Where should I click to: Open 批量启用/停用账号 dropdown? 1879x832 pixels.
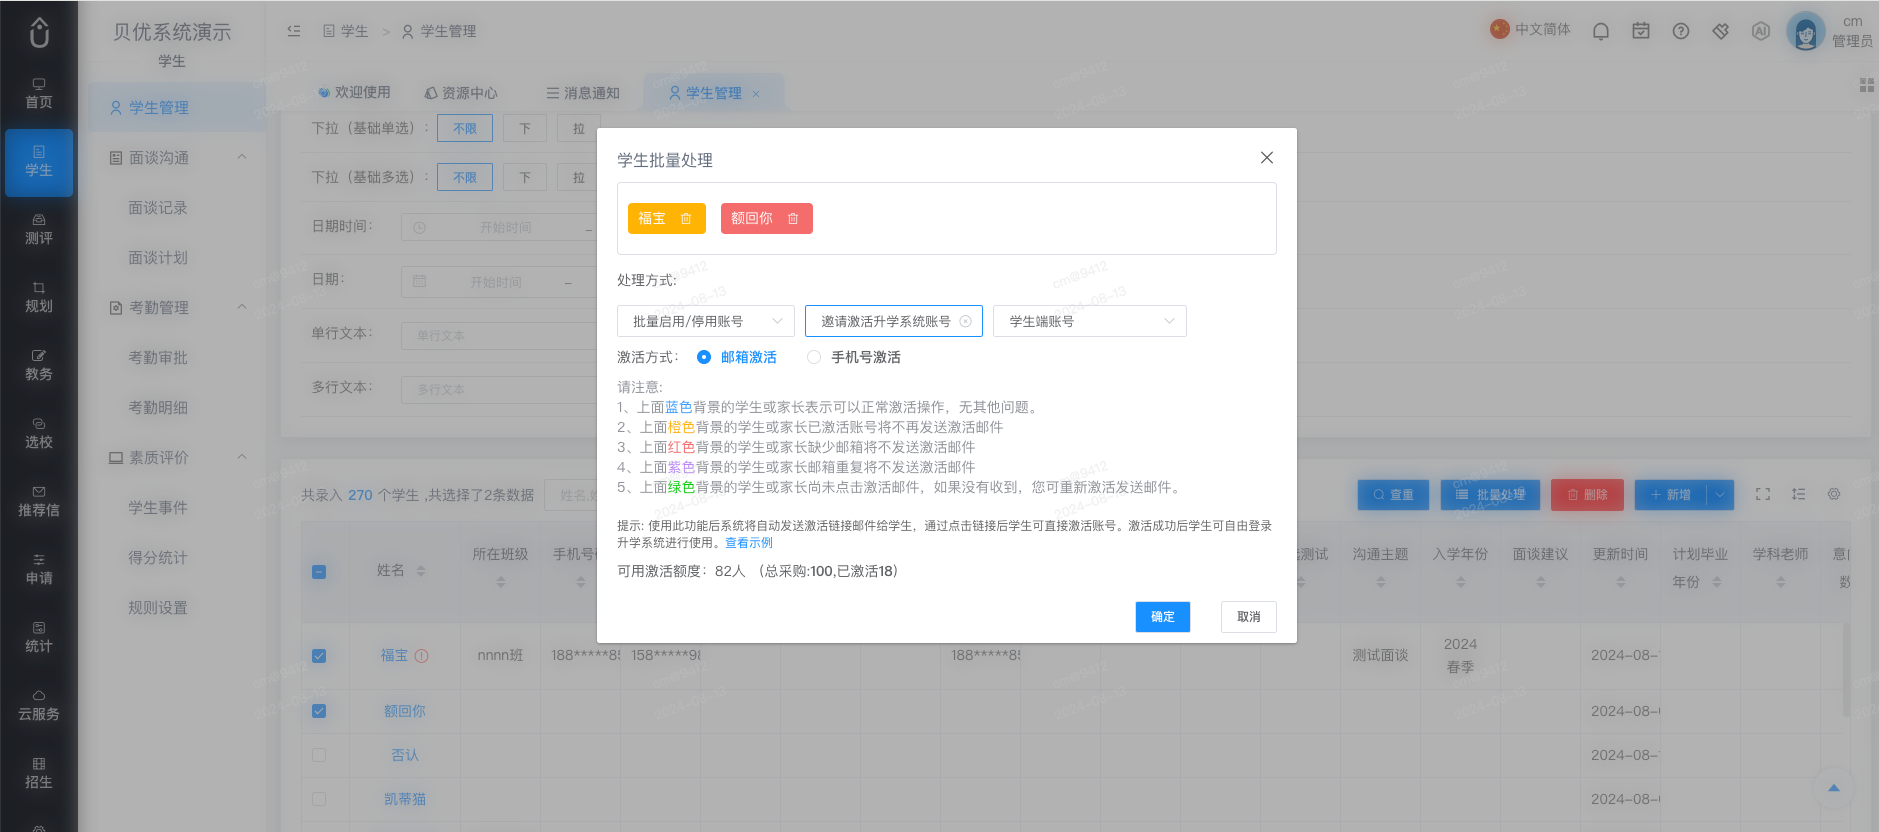pyautogui.click(x=706, y=321)
